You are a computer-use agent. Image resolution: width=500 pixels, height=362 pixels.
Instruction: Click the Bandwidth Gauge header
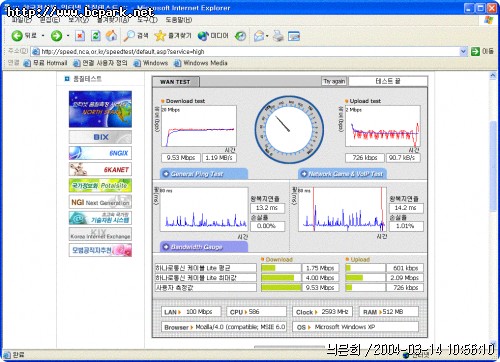click(x=204, y=247)
